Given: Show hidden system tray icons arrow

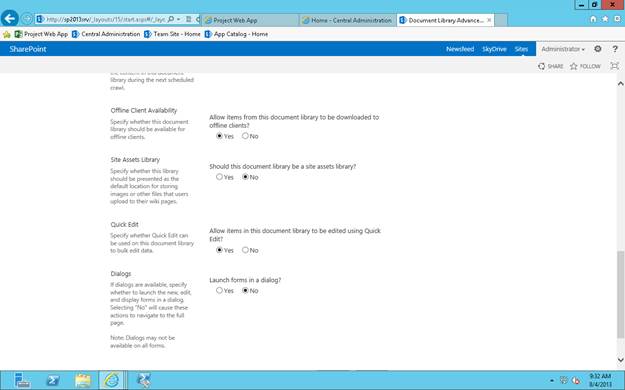Looking at the screenshot, I should [x=552, y=380].
